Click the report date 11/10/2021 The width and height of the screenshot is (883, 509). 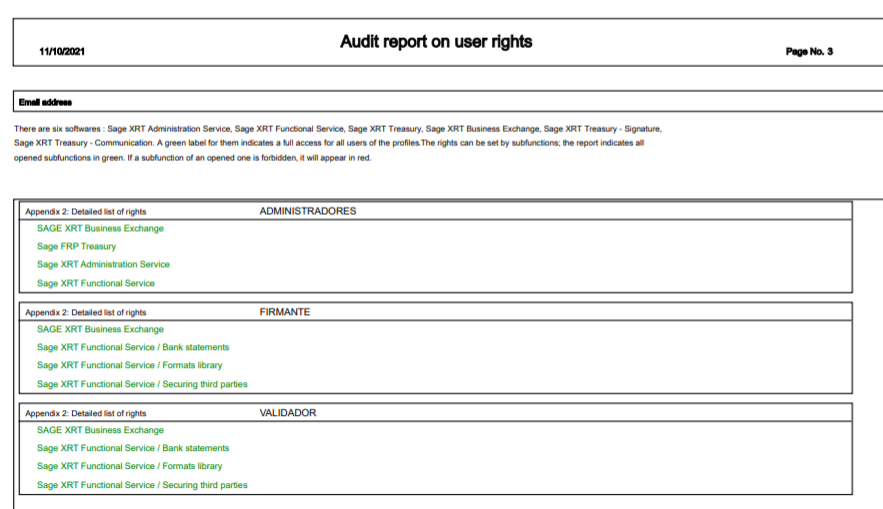tap(62, 52)
